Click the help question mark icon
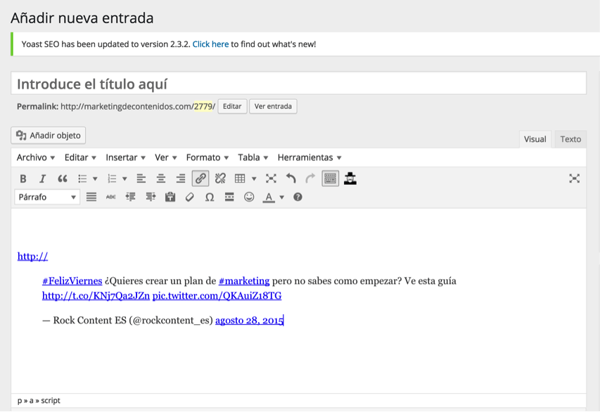The image size is (600, 412). click(x=297, y=198)
